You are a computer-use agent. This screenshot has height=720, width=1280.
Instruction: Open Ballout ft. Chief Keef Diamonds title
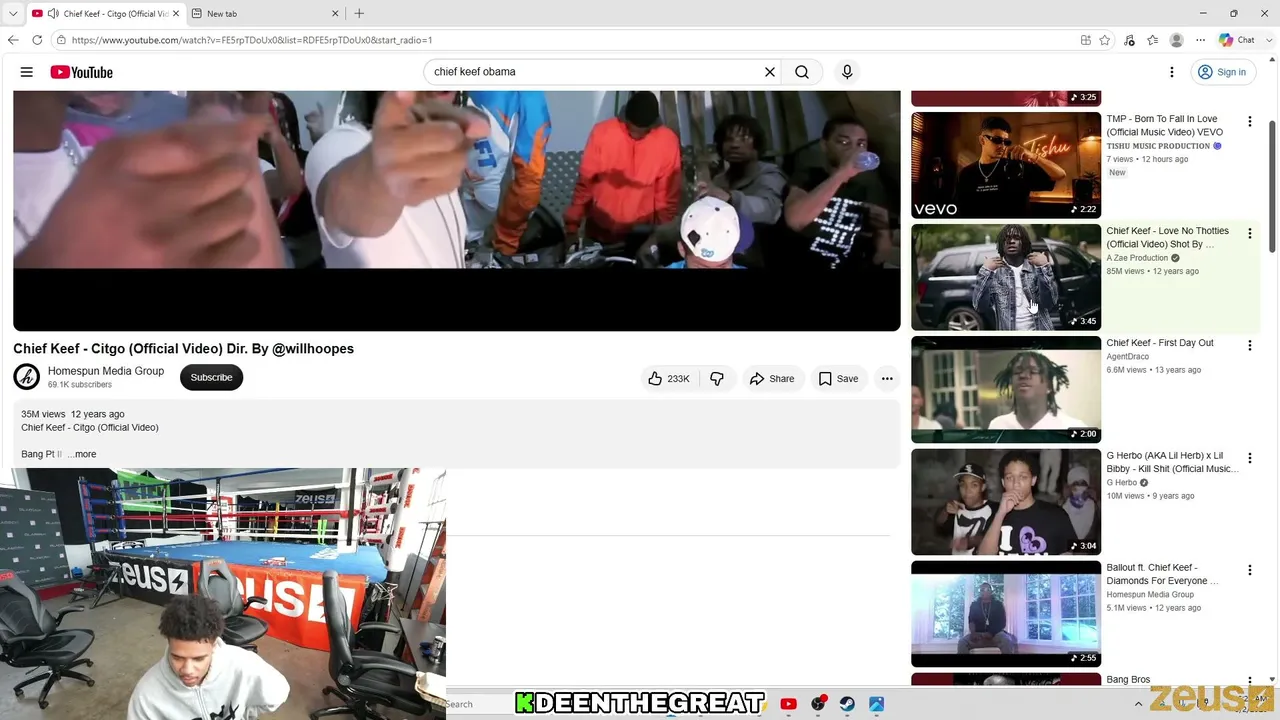coord(1163,574)
